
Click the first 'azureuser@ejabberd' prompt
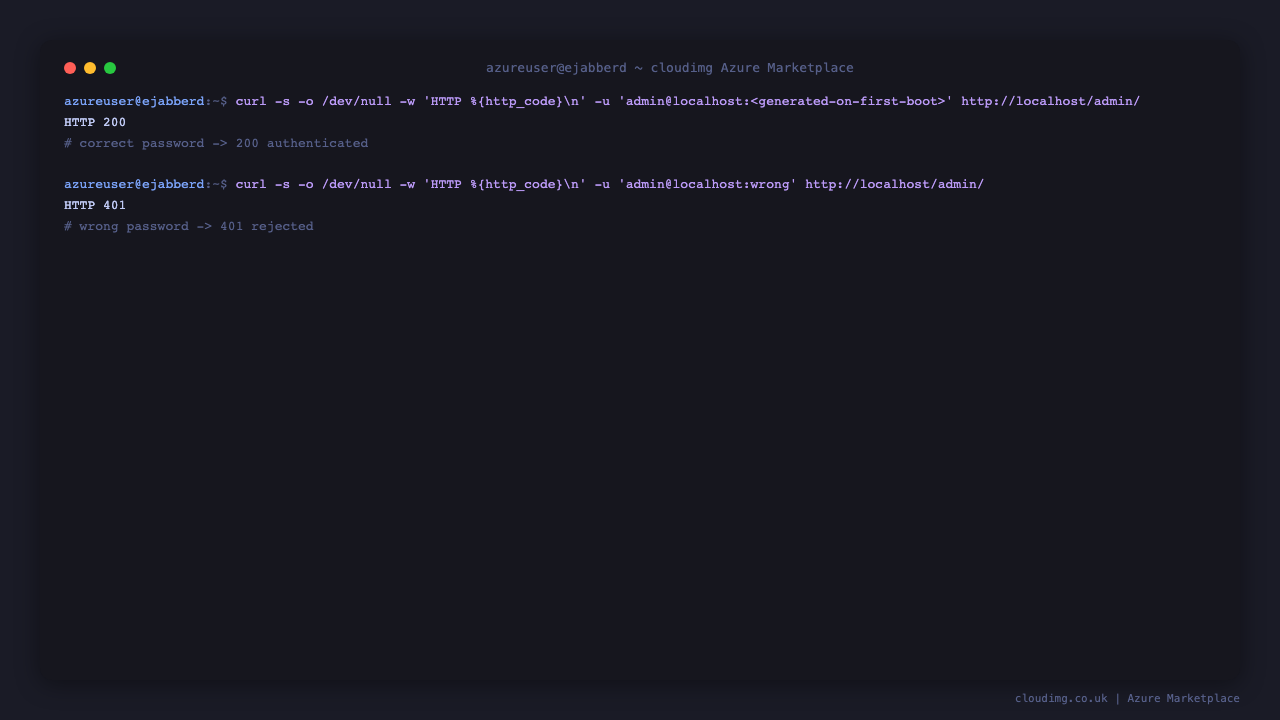[x=134, y=101]
